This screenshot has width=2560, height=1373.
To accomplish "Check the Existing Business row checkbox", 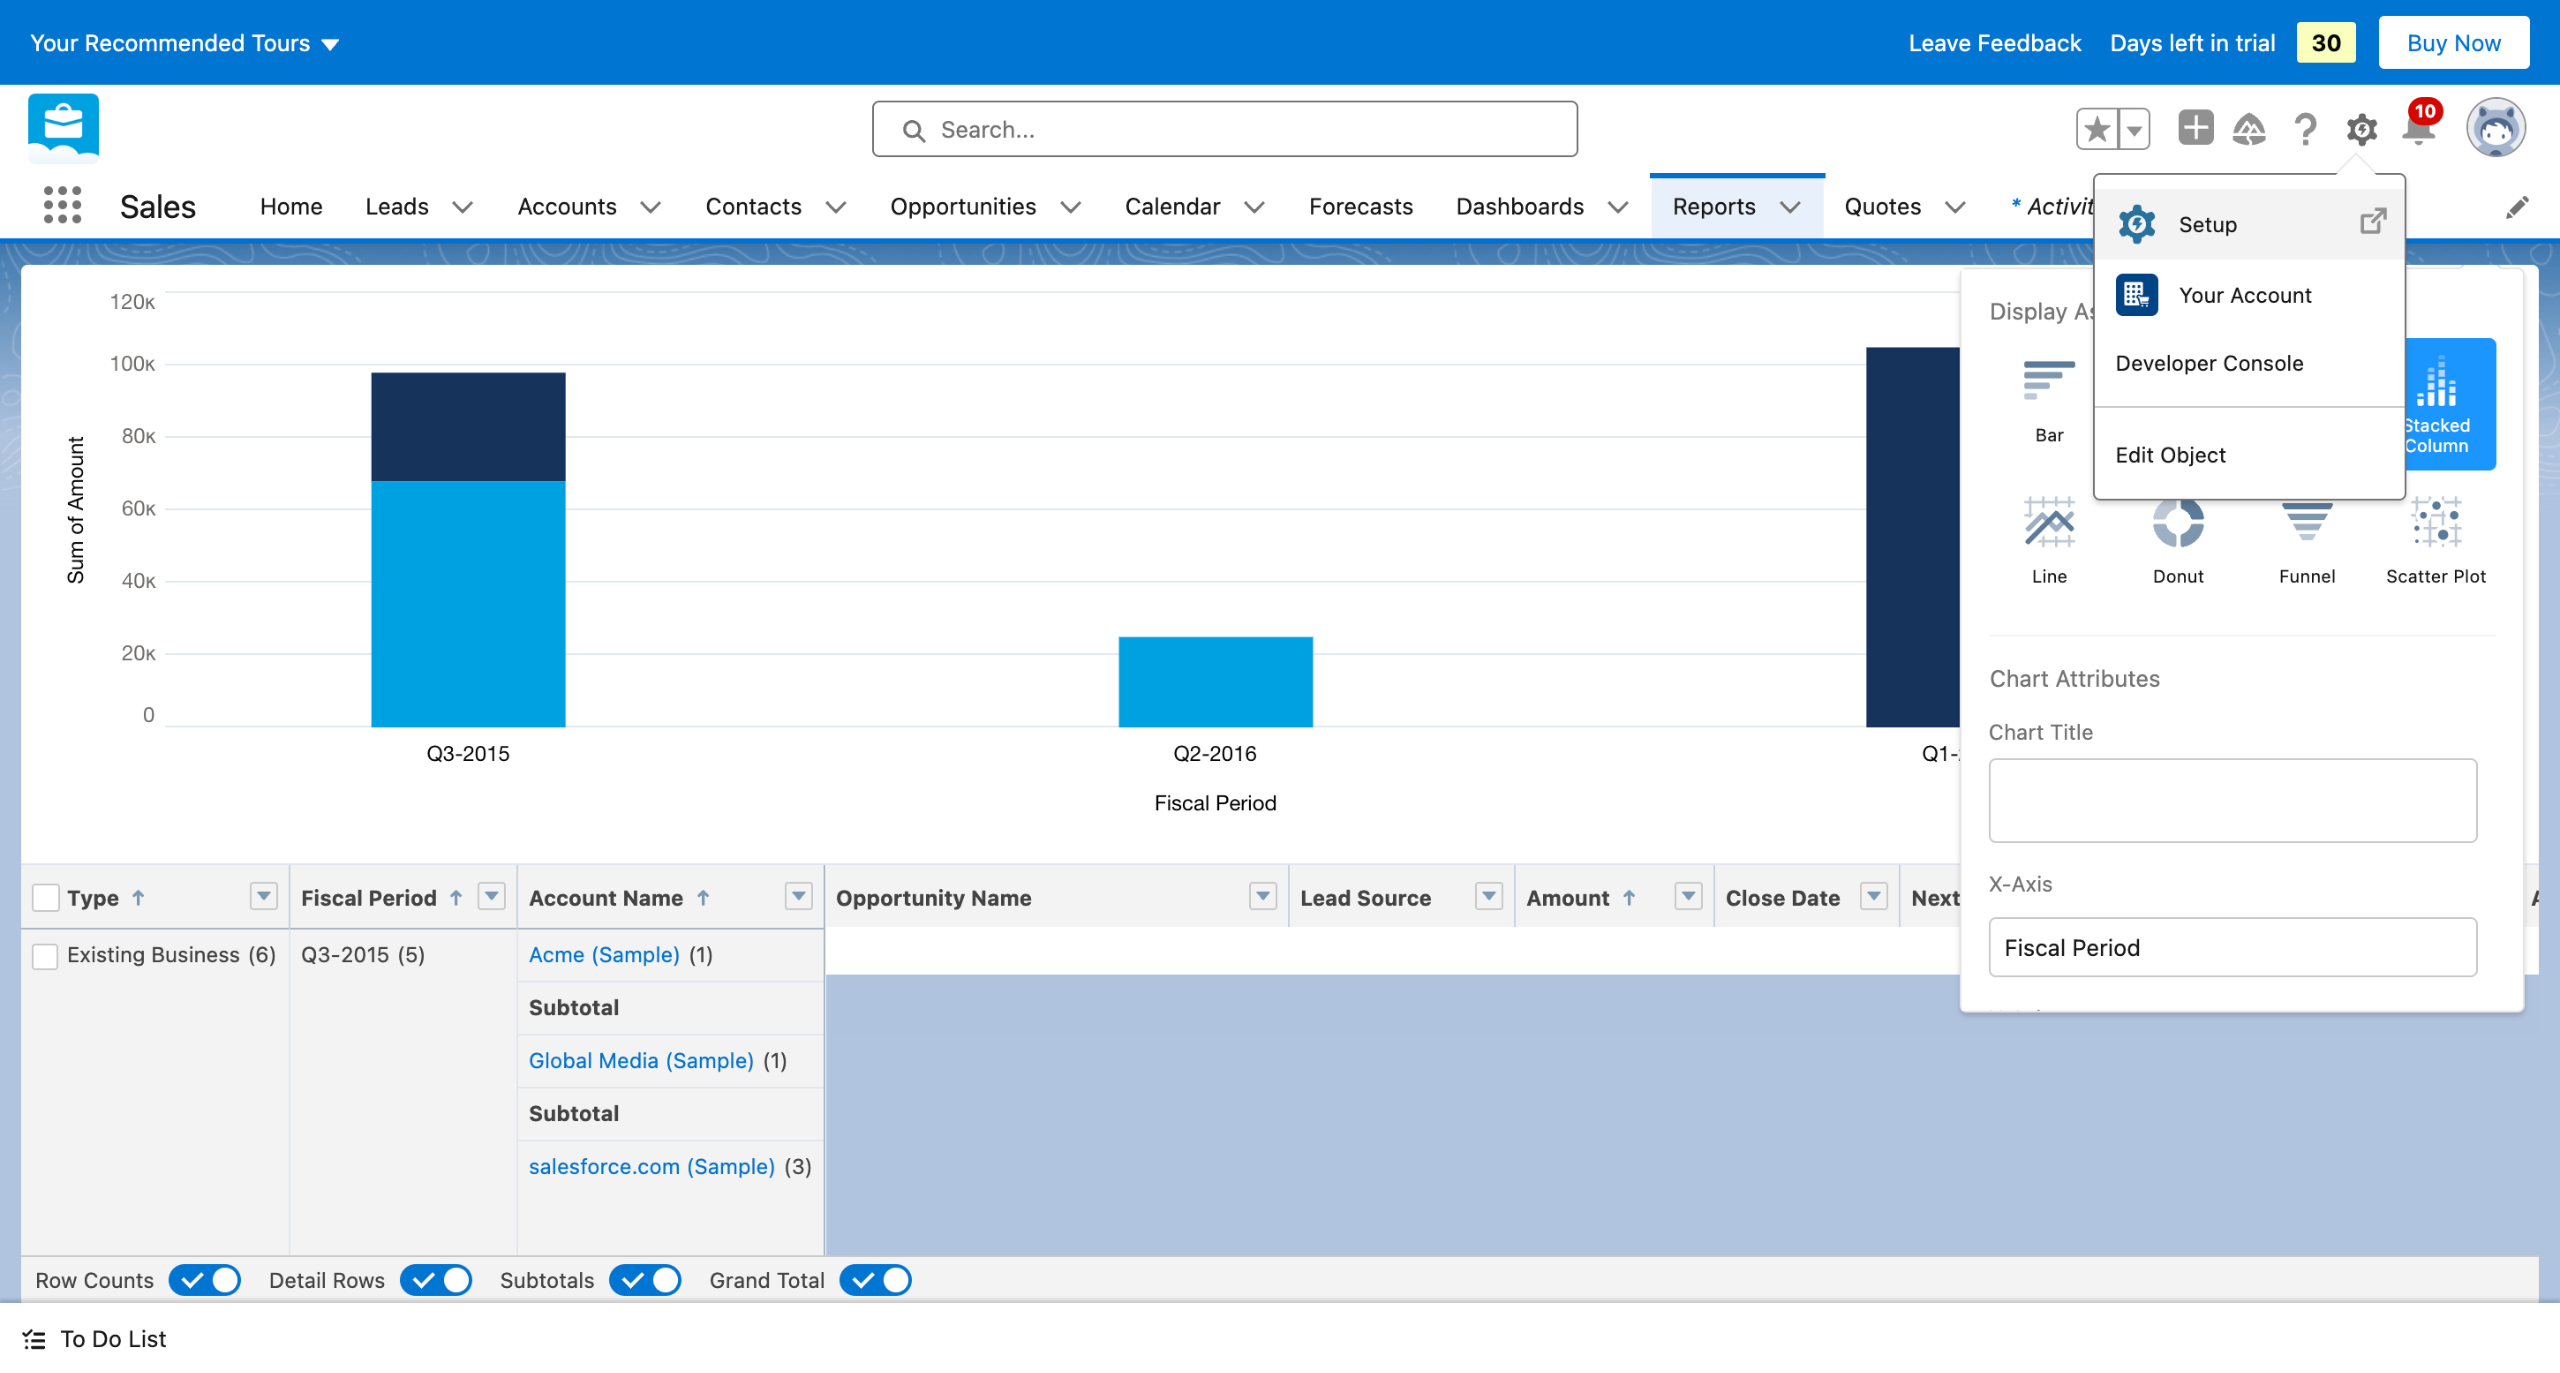I will click(x=46, y=955).
